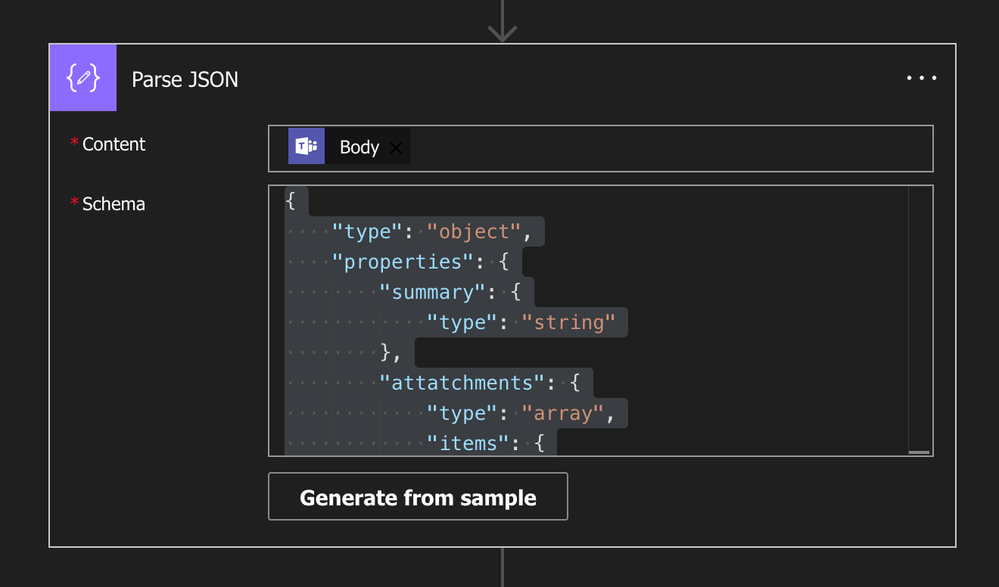
Task: Click the "object" type value
Action: pos(473,231)
